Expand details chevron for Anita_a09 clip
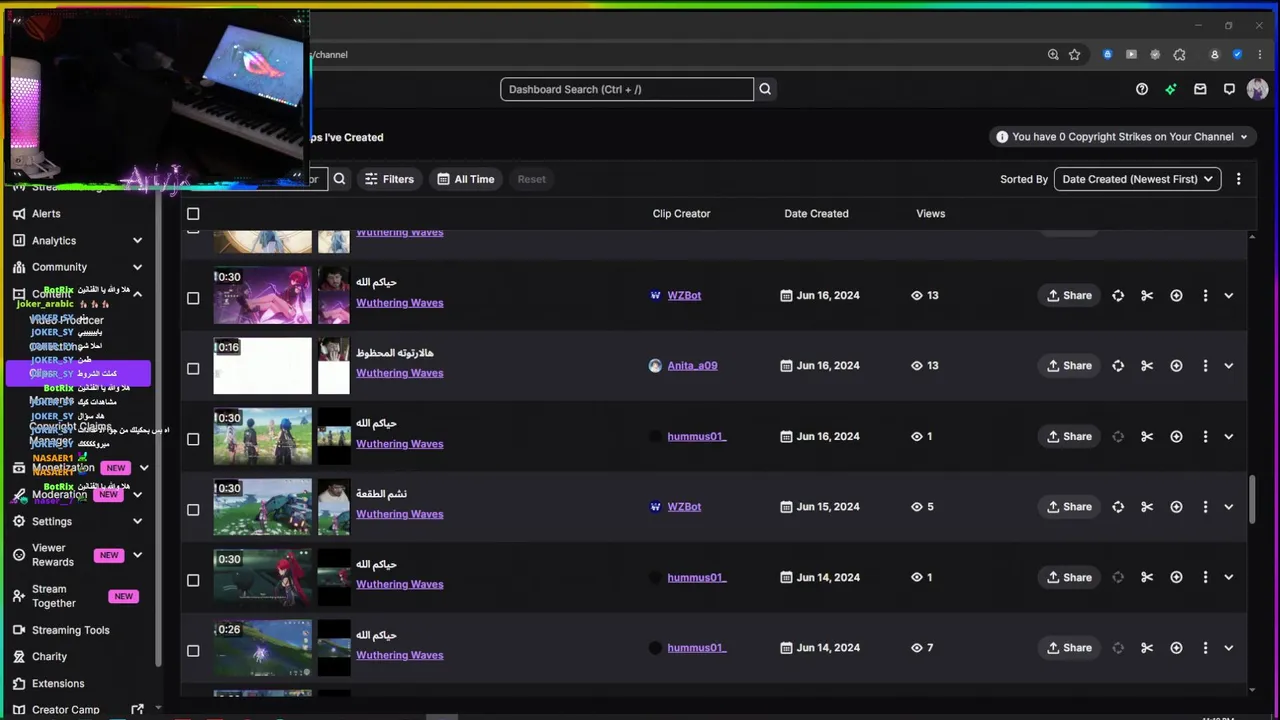 1229,366
